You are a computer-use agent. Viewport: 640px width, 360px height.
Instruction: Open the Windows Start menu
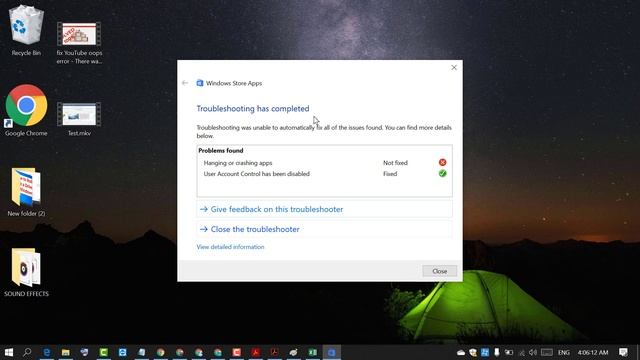coord(9,352)
